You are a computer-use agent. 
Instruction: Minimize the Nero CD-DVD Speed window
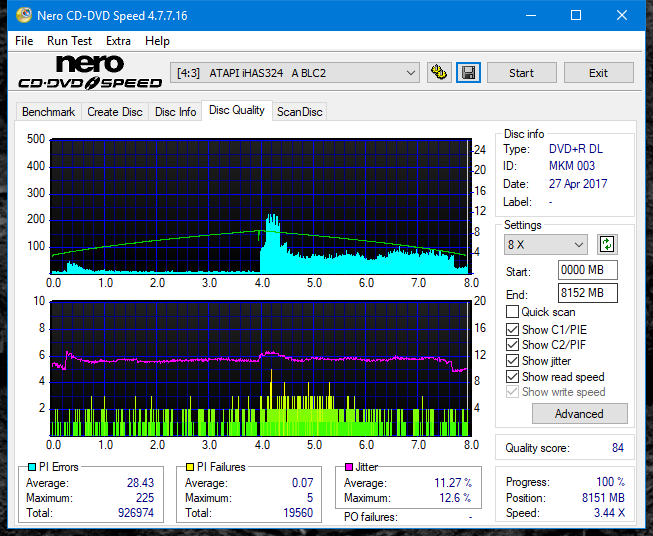[x=531, y=15]
